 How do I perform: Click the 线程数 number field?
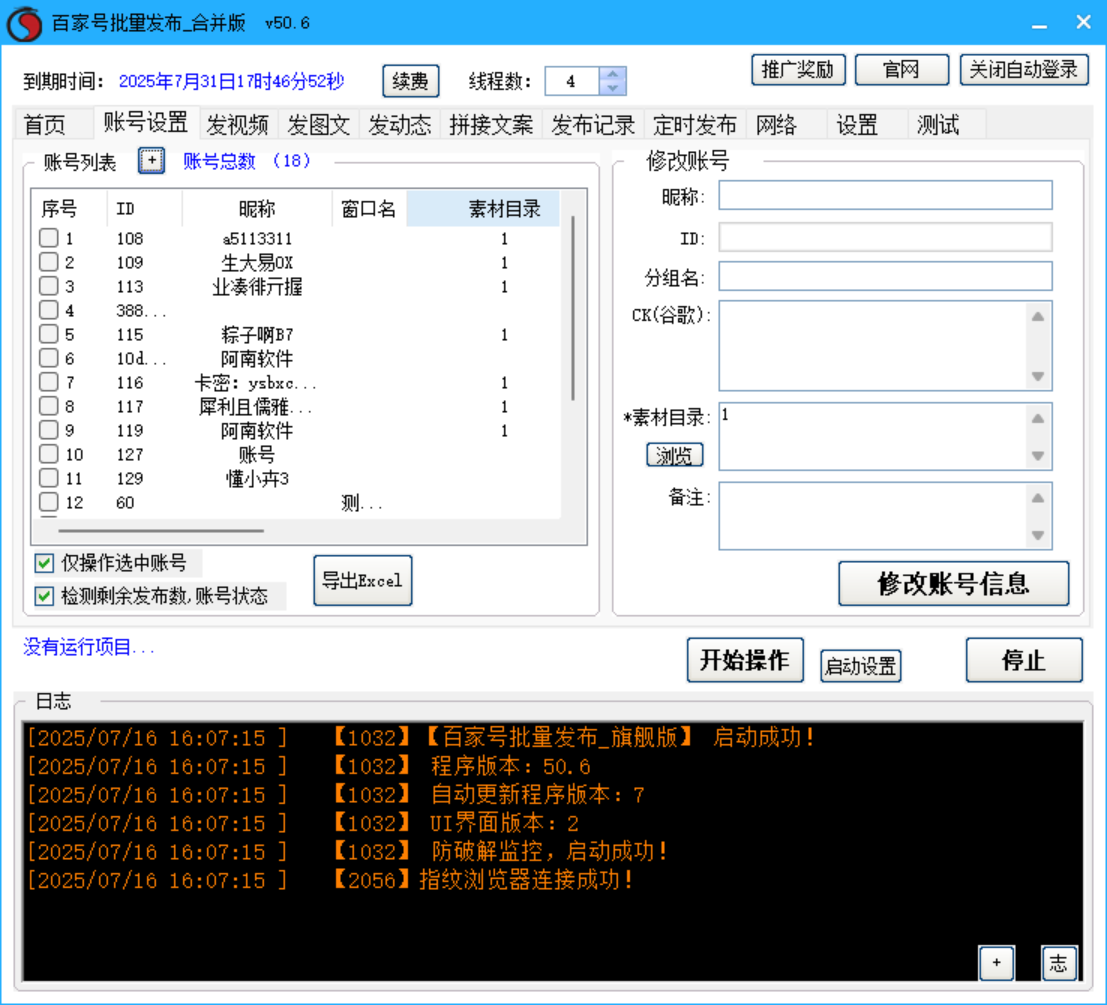pyautogui.click(x=572, y=81)
